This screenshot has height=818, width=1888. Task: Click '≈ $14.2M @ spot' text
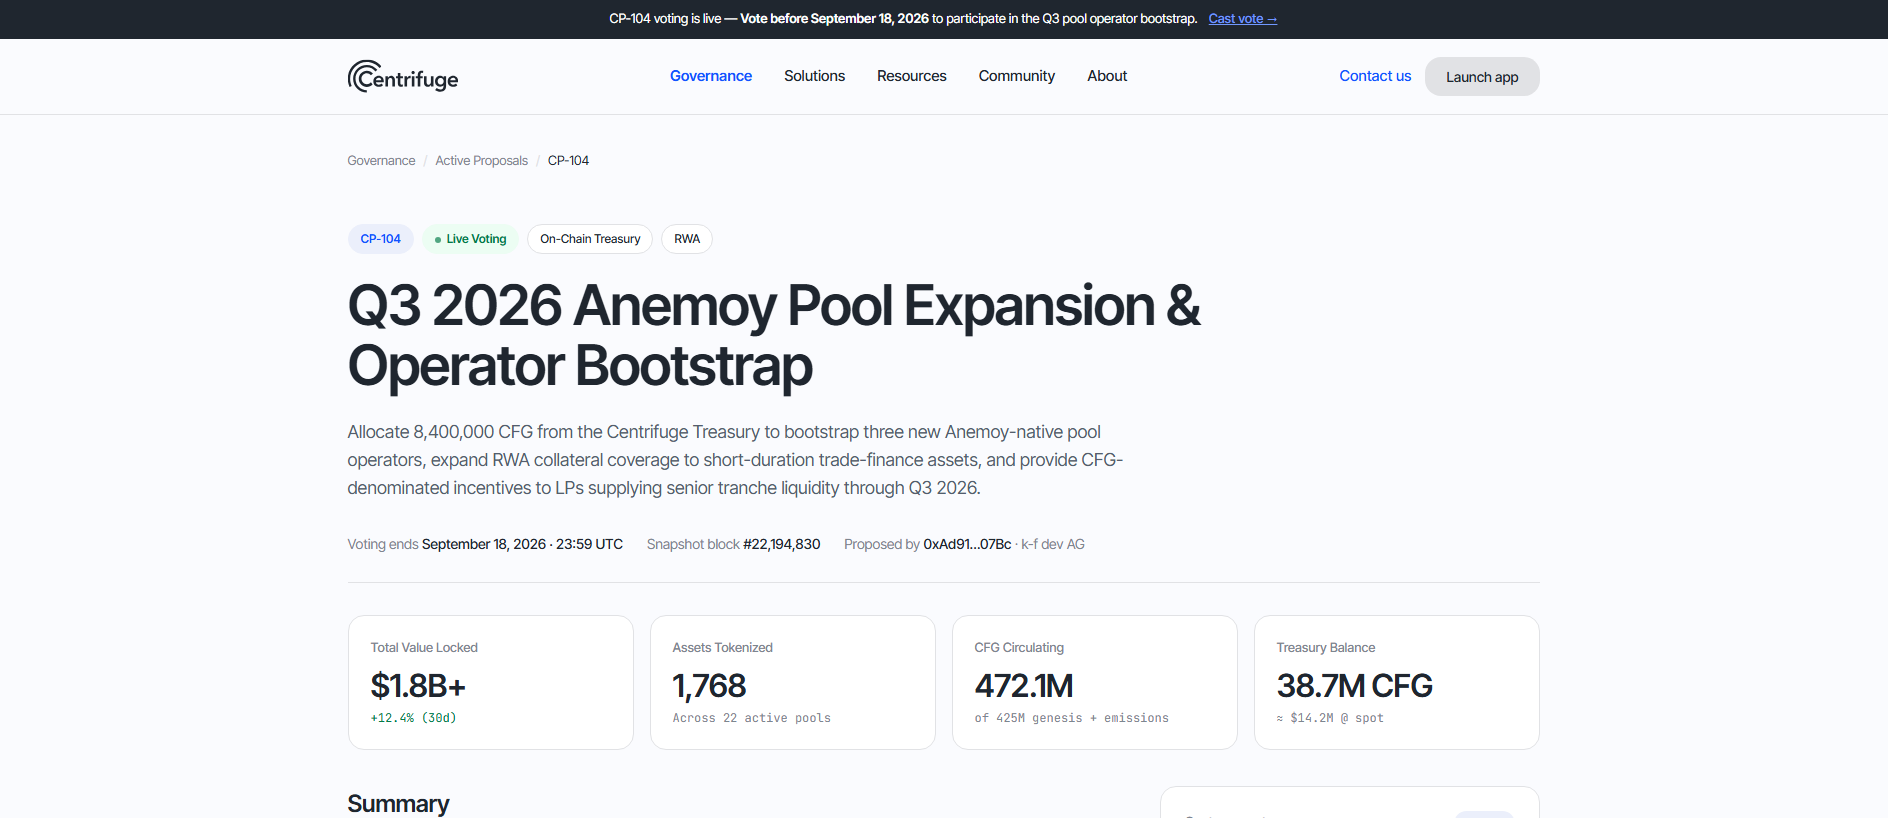[1330, 718]
